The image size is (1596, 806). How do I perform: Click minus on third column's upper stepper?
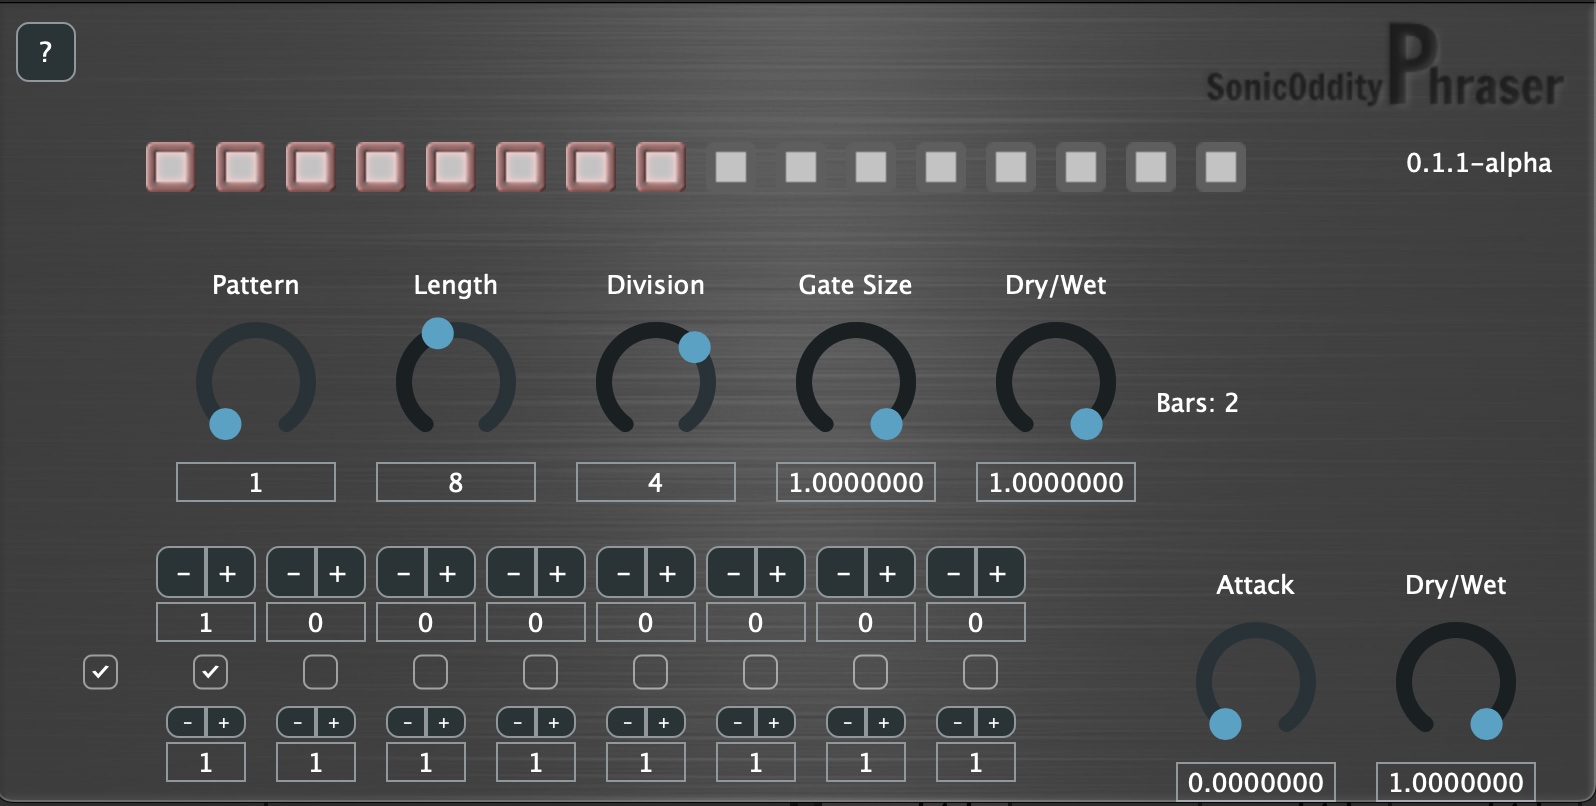[402, 573]
